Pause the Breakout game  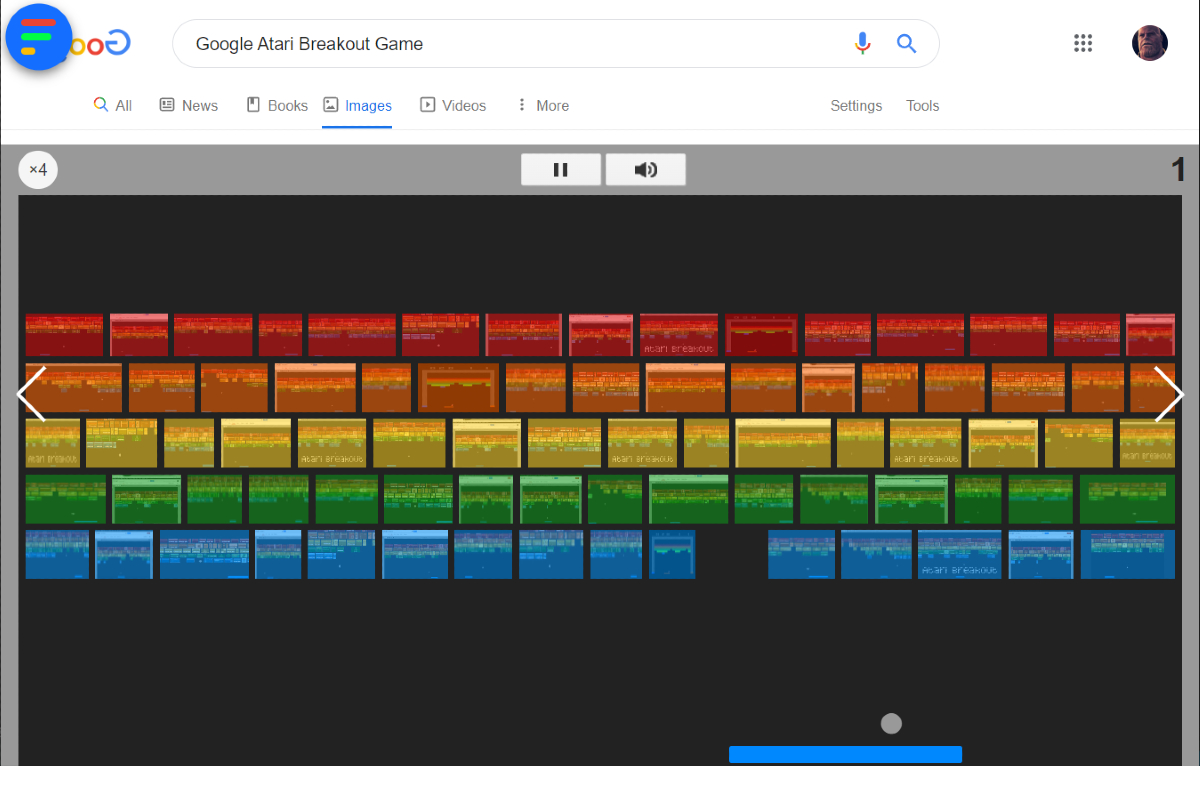point(561,169)
